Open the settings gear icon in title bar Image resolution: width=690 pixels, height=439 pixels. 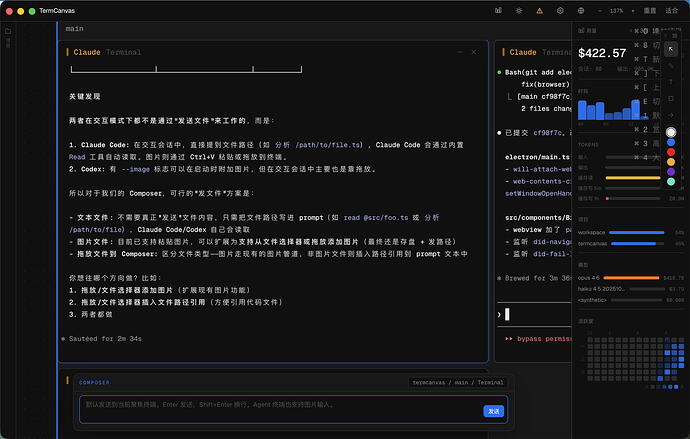pos(560,11)
